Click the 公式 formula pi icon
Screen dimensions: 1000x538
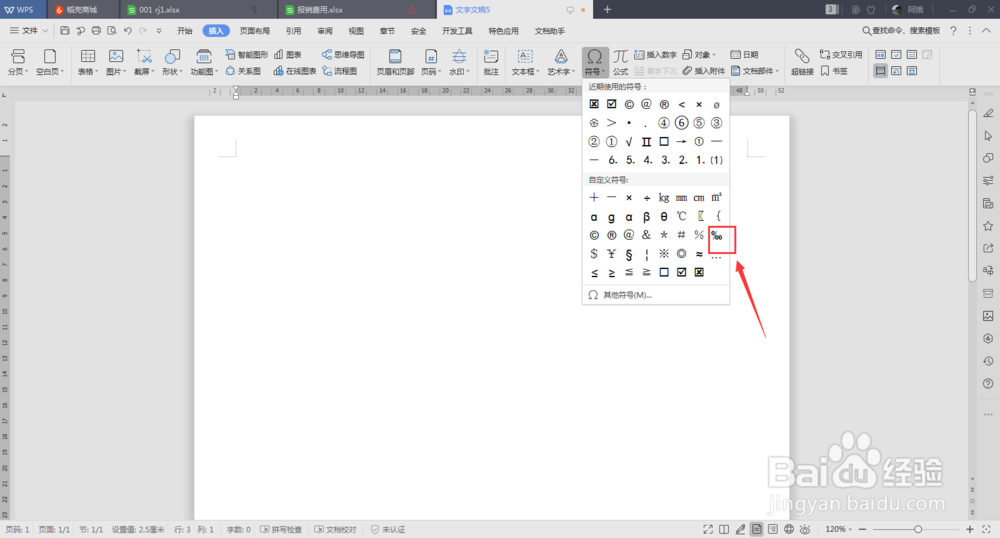[620, 62]
